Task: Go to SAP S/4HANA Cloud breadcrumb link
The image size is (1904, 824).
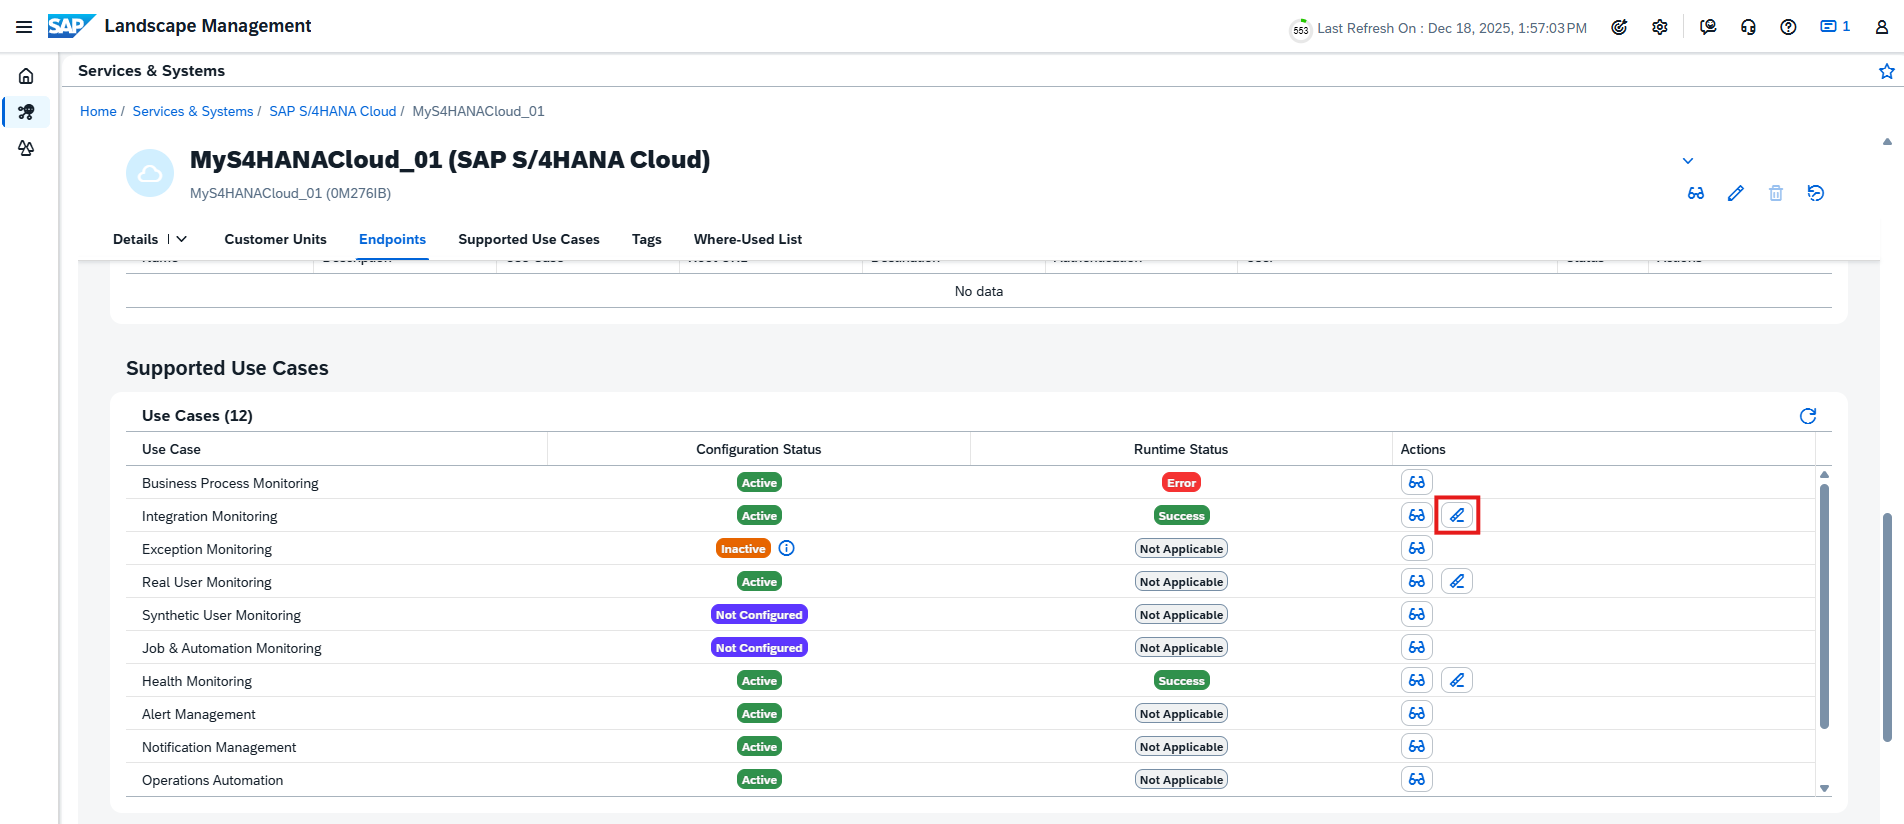Action: pyautogui.click(x=332, y=111)
